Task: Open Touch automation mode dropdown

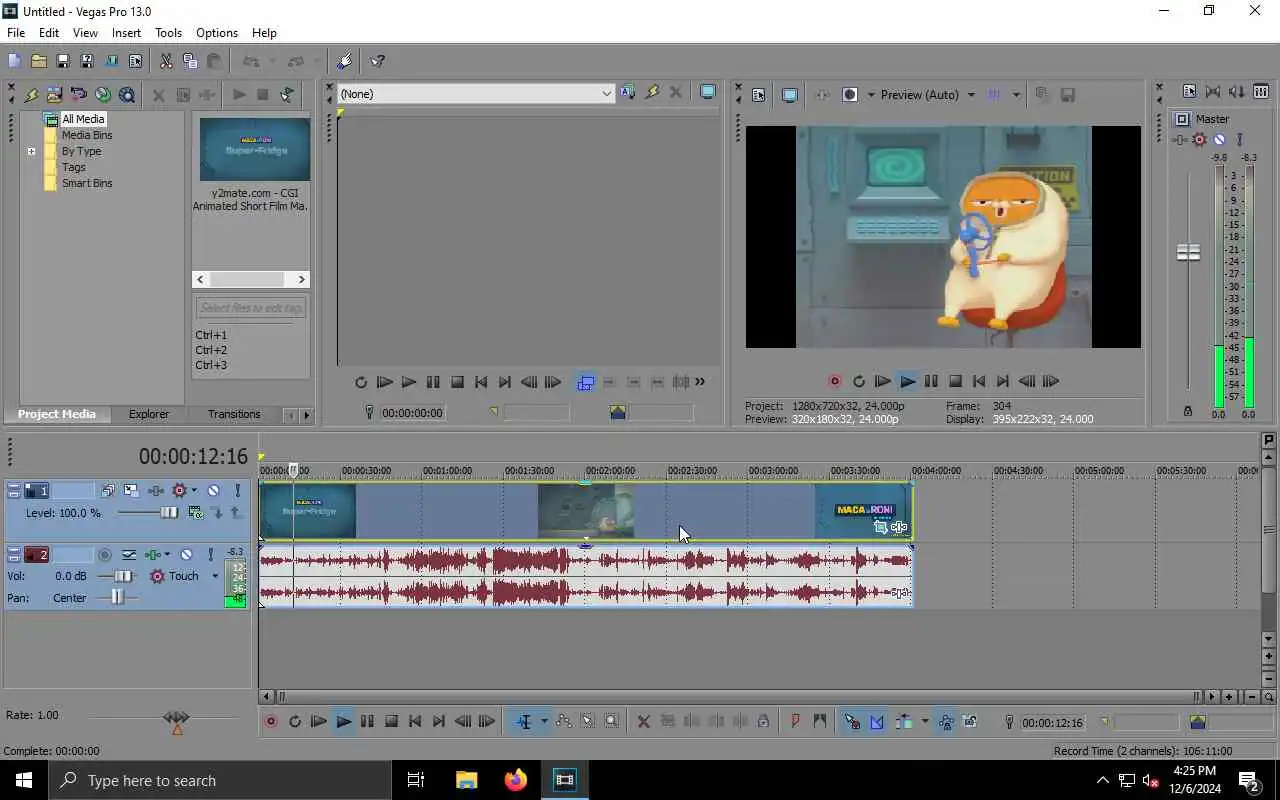Action: click(214, 576)
